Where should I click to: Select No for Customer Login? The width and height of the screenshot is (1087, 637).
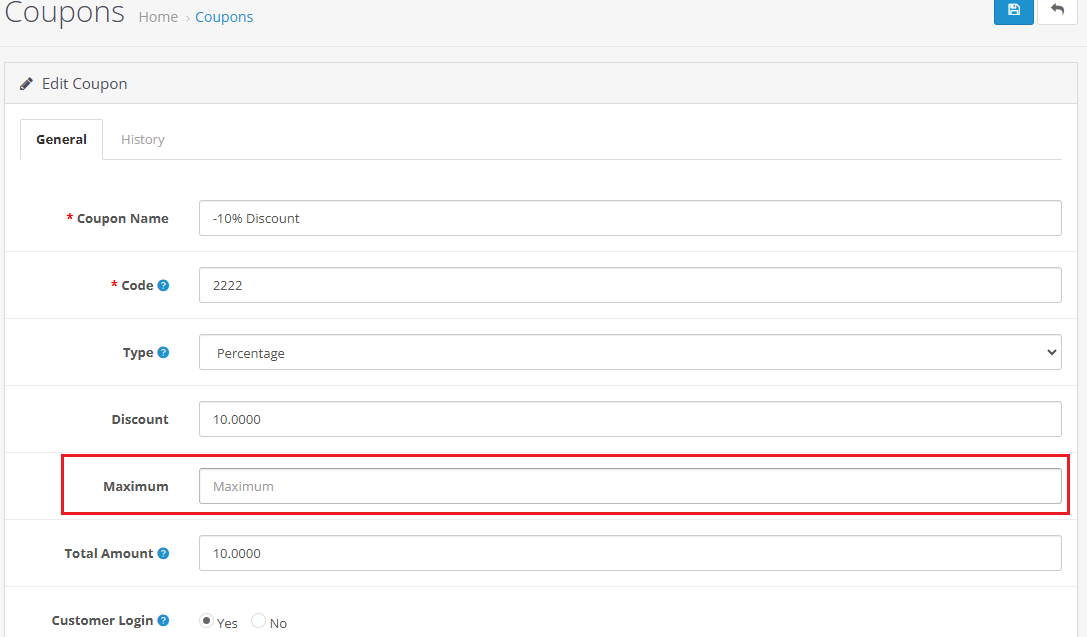[258, 621]
